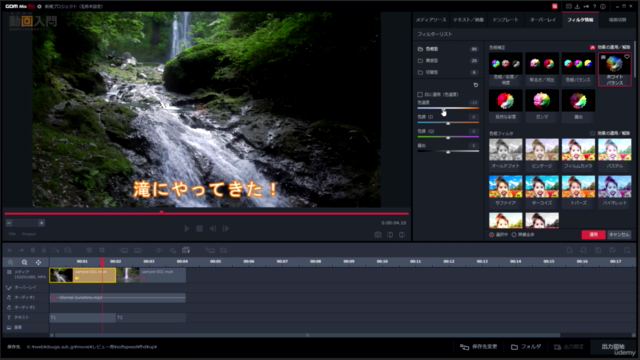Toggle 白に適用 (色温度) checkbox
Viewport: 640px width, 360px height.
pyautogui.click(x=420, y=94)
